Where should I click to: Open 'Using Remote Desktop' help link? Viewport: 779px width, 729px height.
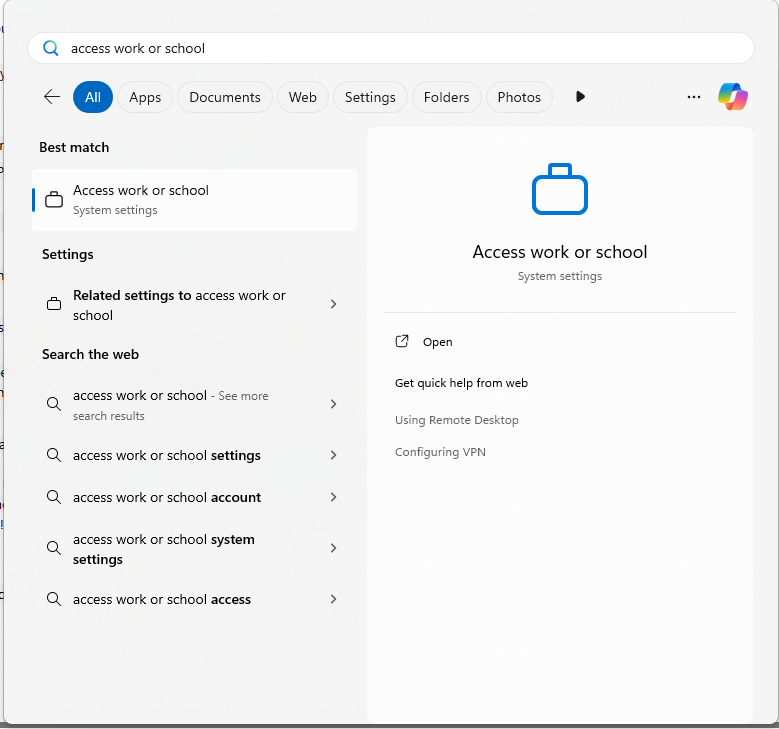(x=457, y=420)
